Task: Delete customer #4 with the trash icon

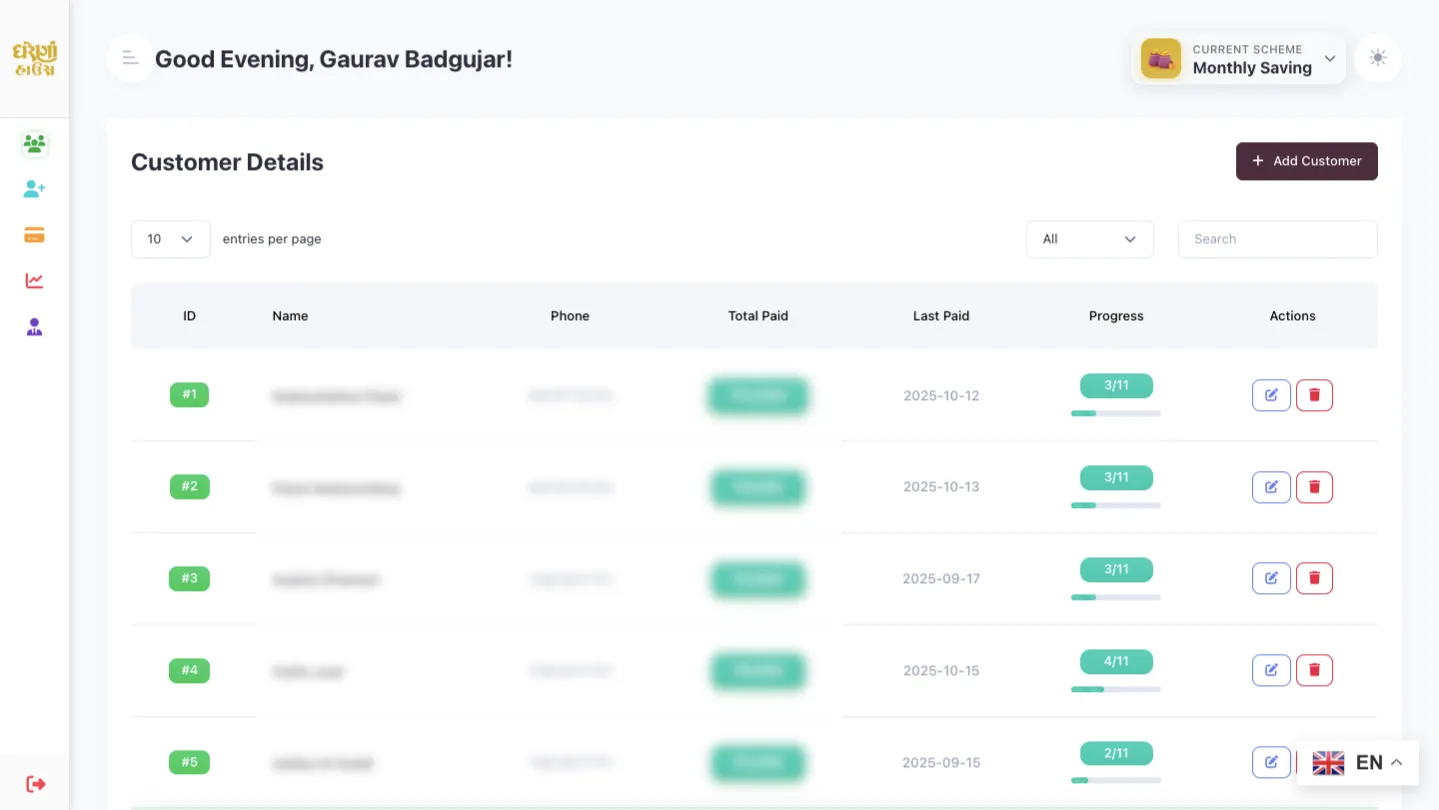Action: pyautogui.click(x=1314, y=670)
